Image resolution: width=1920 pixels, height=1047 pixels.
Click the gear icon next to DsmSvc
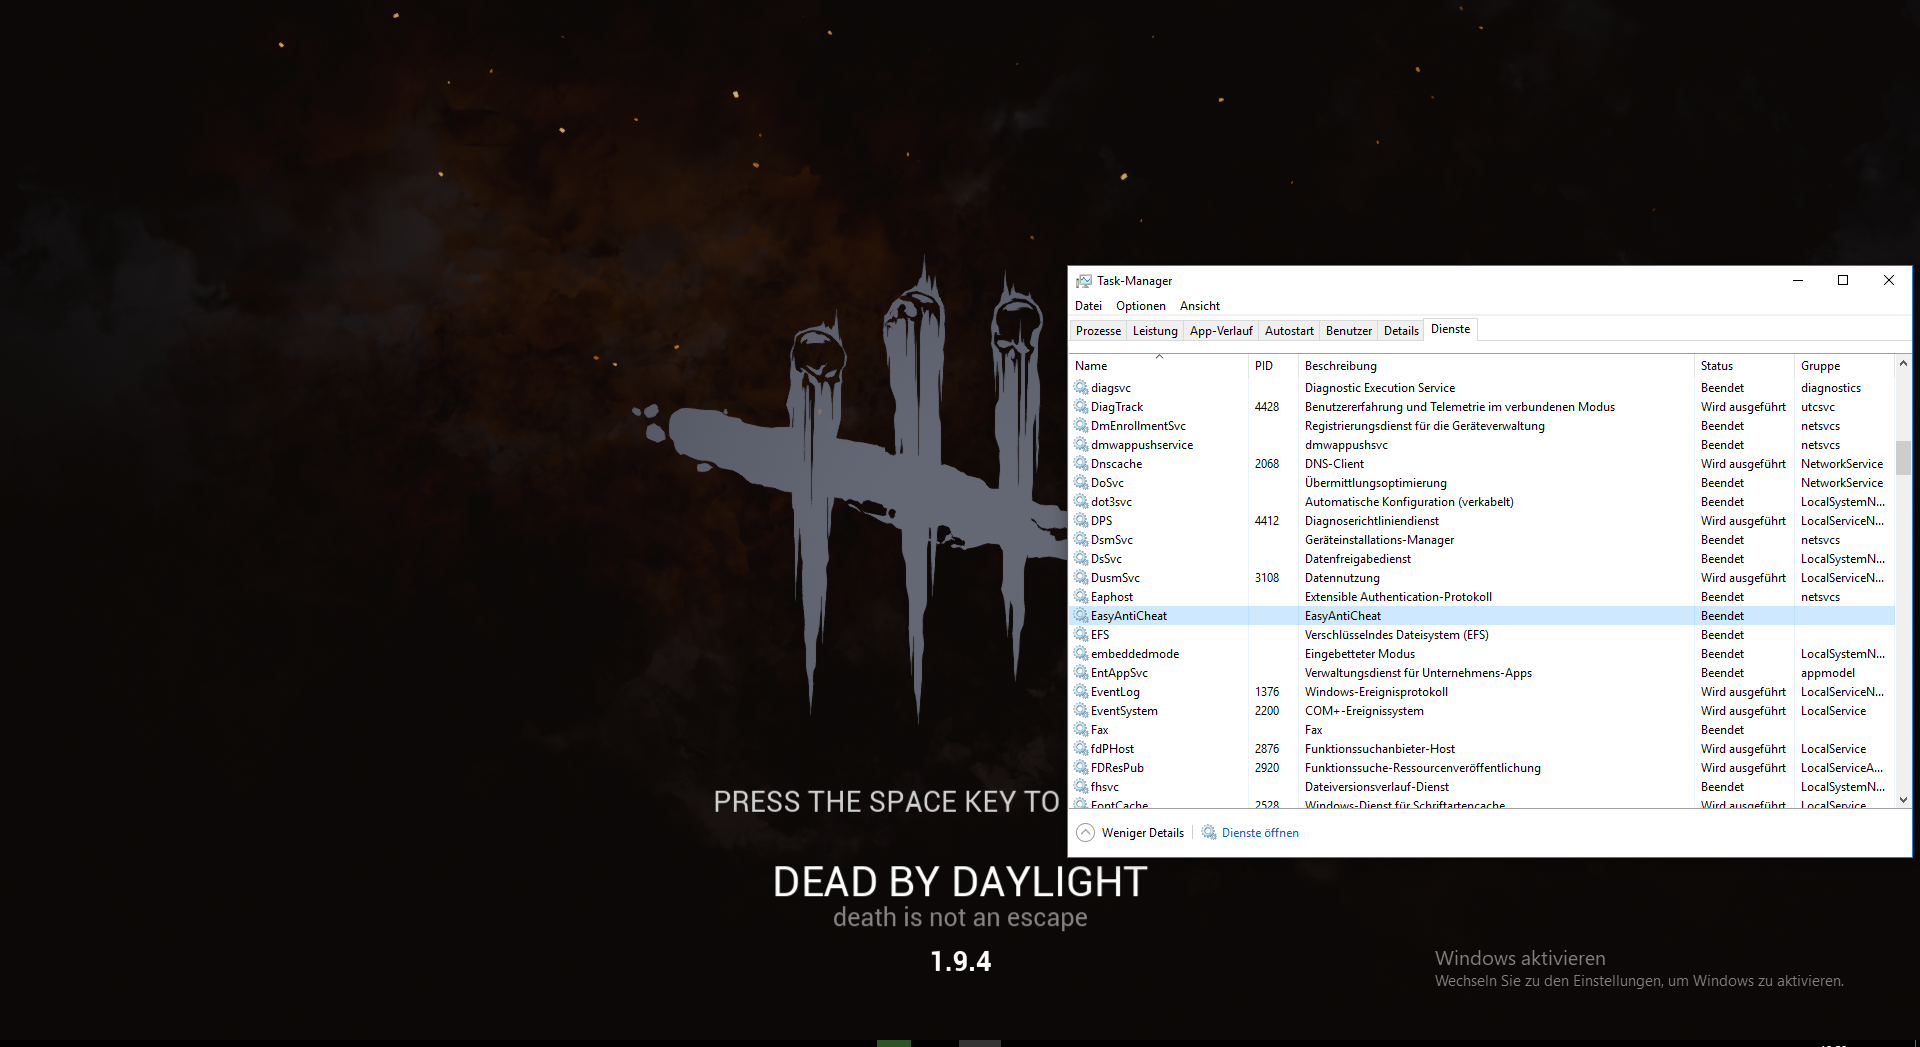point(1081,539)
